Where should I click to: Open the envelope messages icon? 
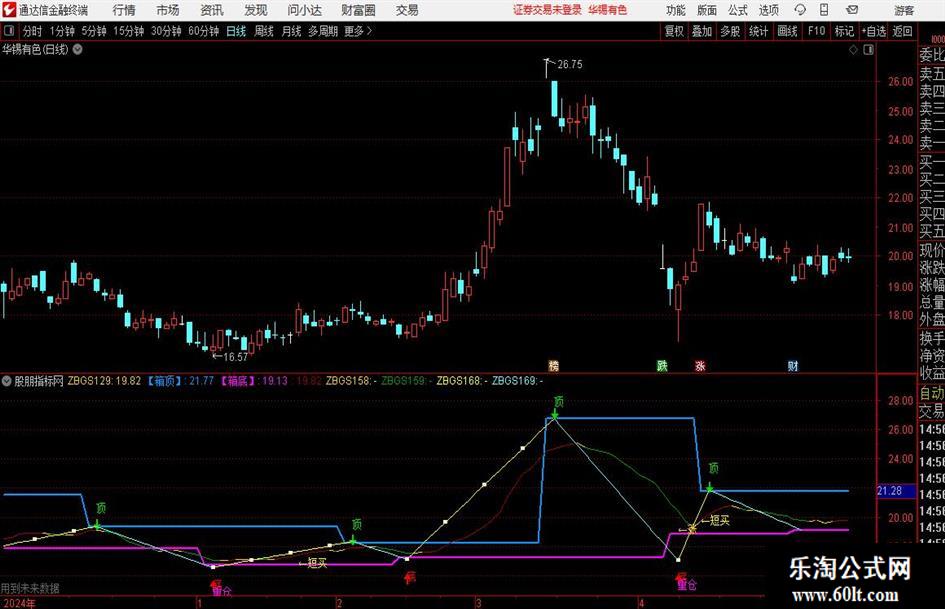852,10
